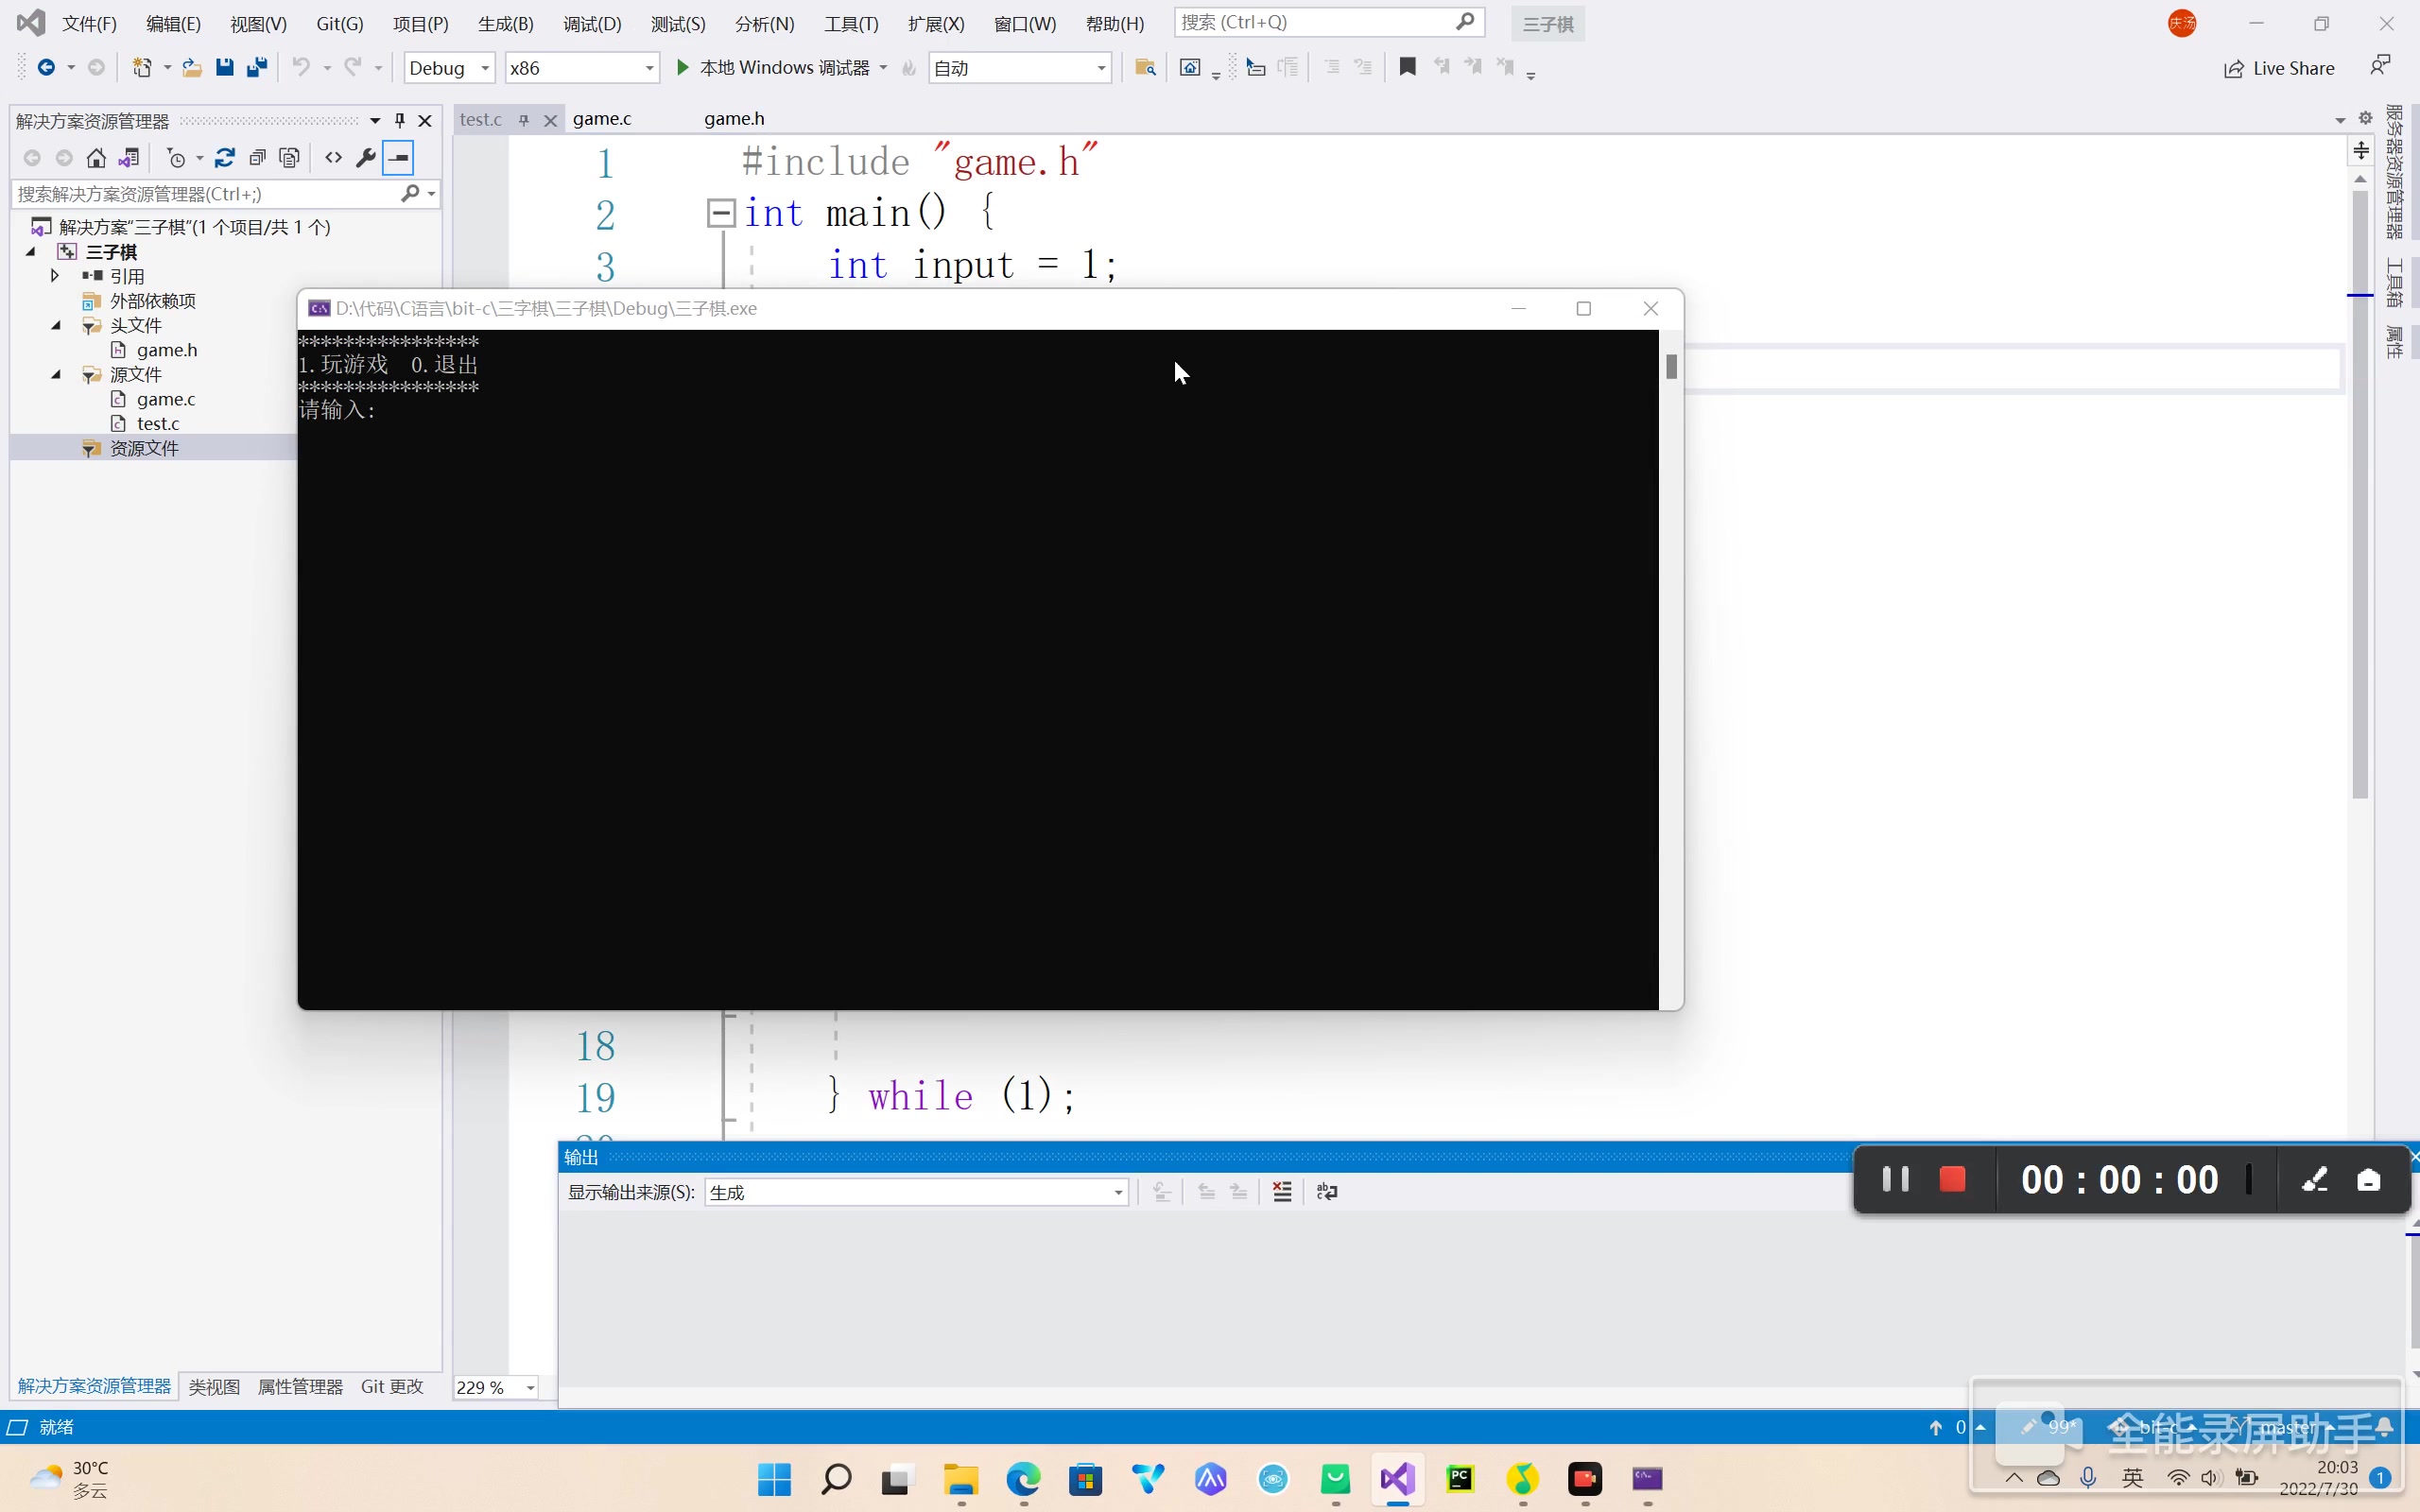The image size is (2420, 1512).
Task: Collapse the main function fold box
Action: click(721, 213)
